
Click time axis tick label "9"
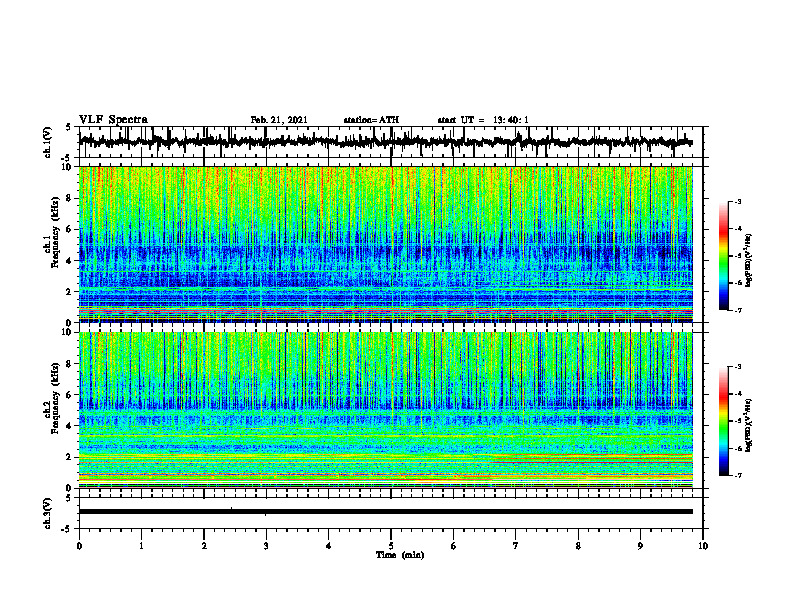[x=640, y=546]
